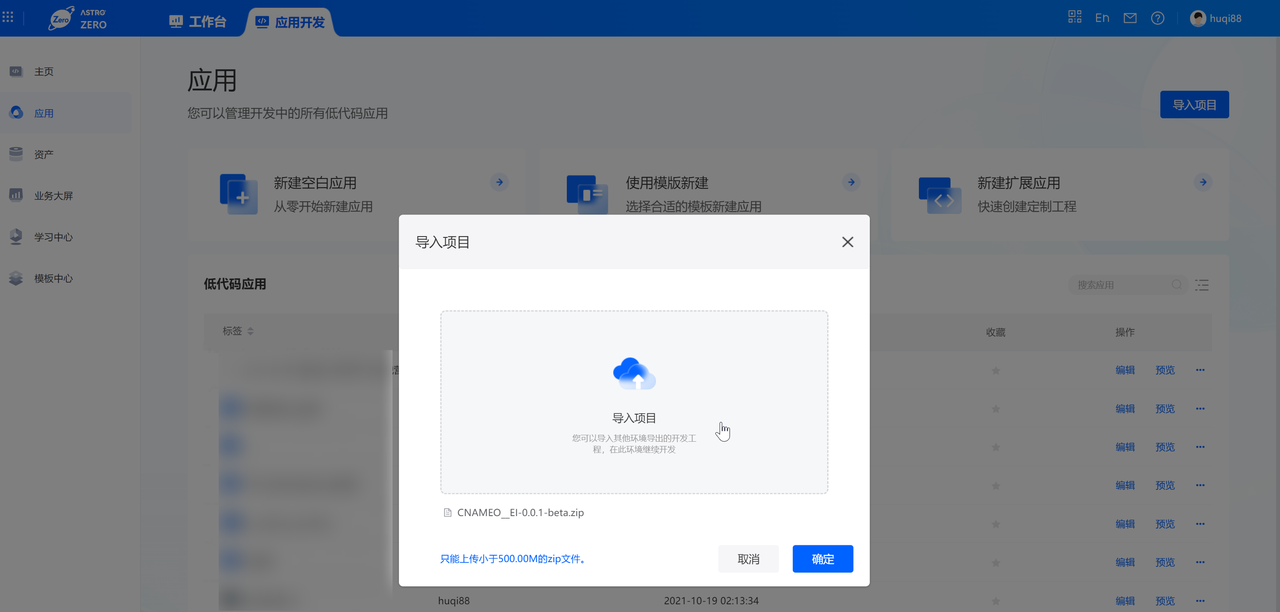Click 取消 in the dialog

pyautogui.click(x=748, y=559)
